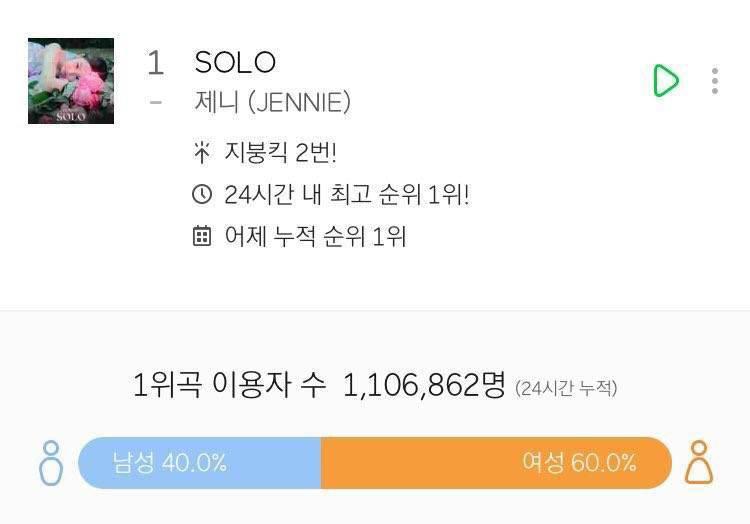Click the male figure icon
Image resolution: width=750 pixels, height=524 pixels.
(x=51, y=463)
